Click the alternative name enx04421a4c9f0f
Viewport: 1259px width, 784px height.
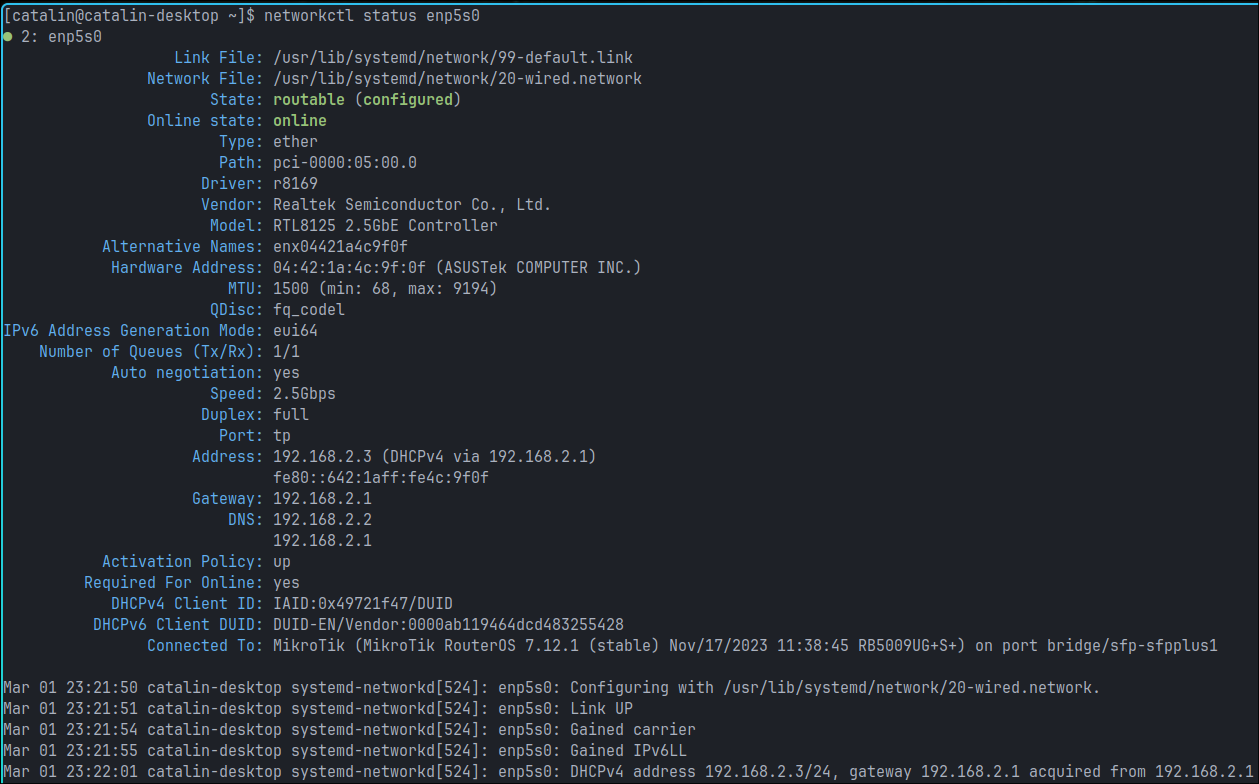340,246
